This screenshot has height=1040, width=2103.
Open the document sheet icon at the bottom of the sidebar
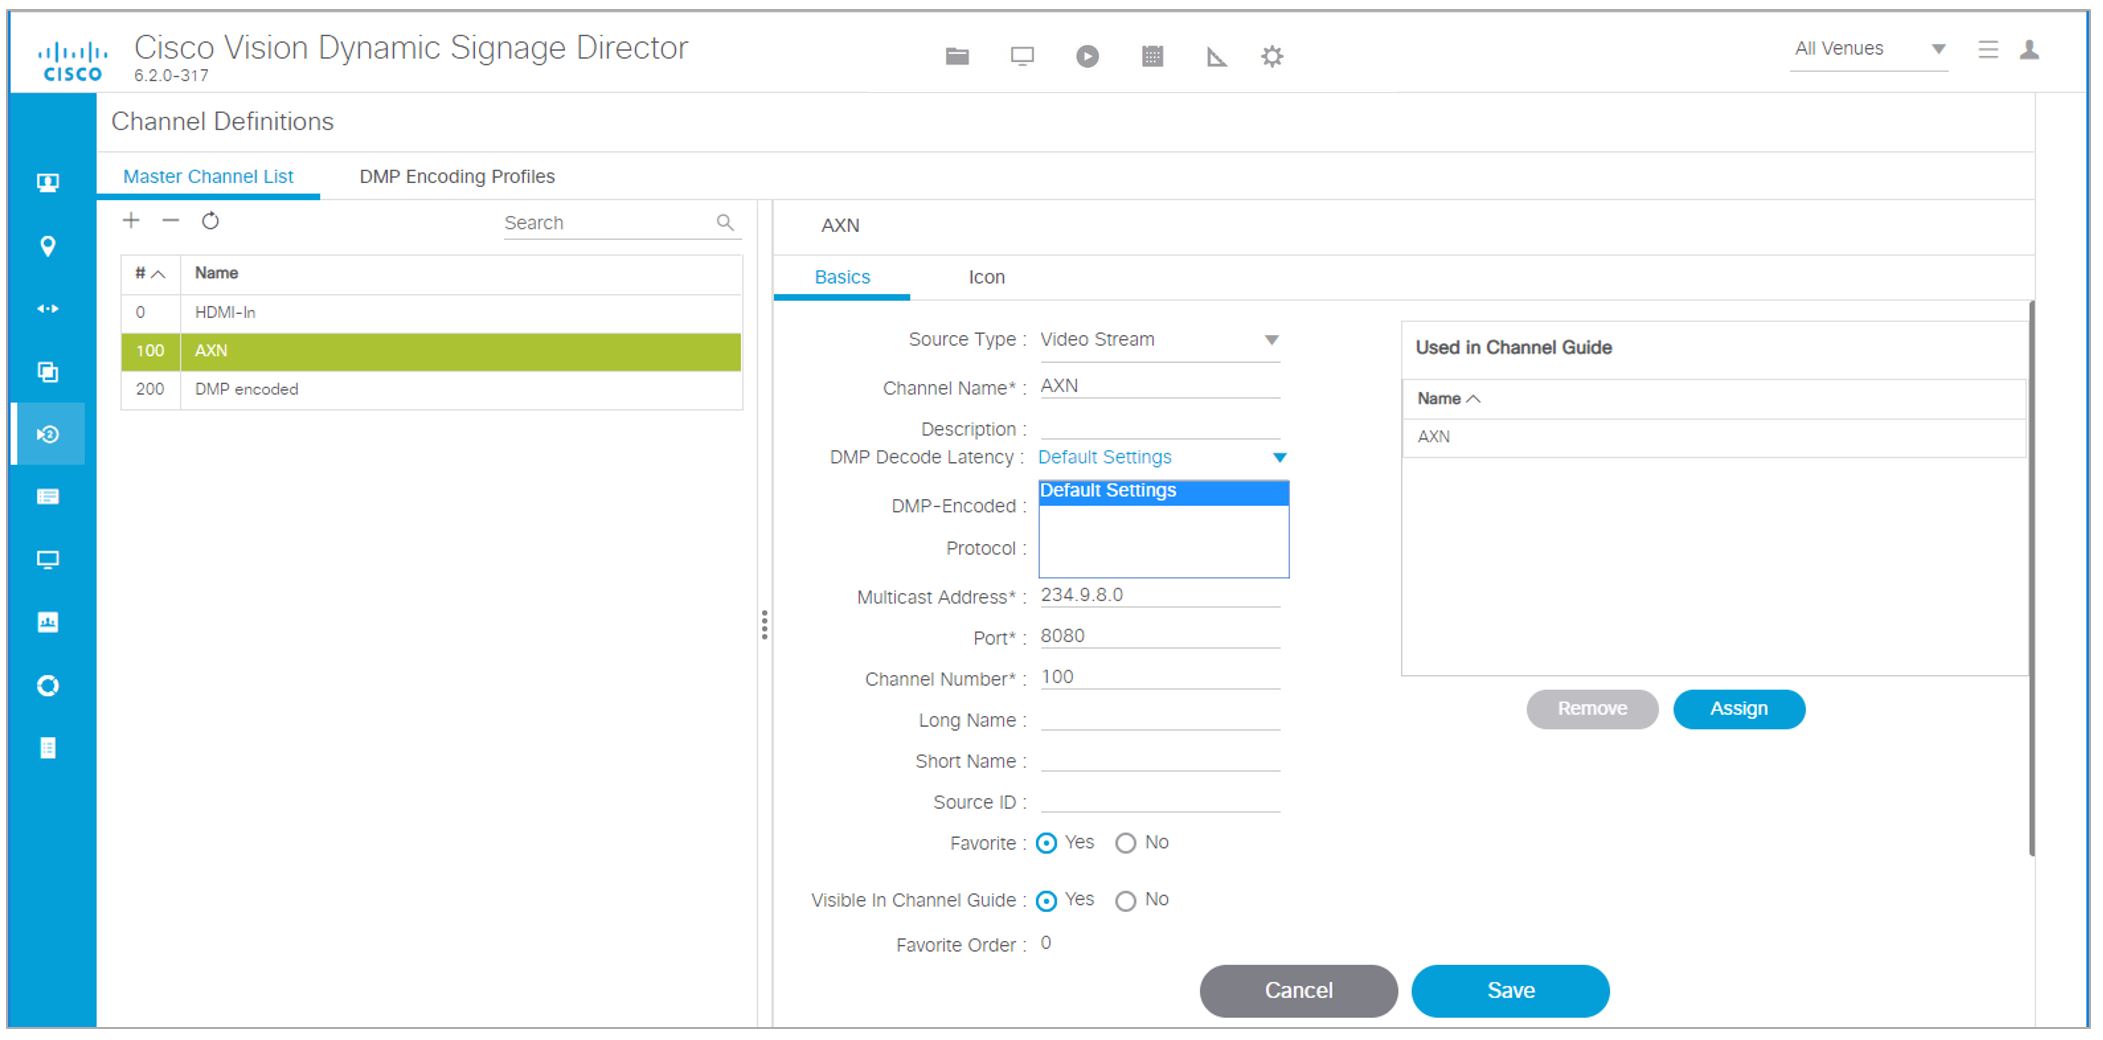coord(48,748)
